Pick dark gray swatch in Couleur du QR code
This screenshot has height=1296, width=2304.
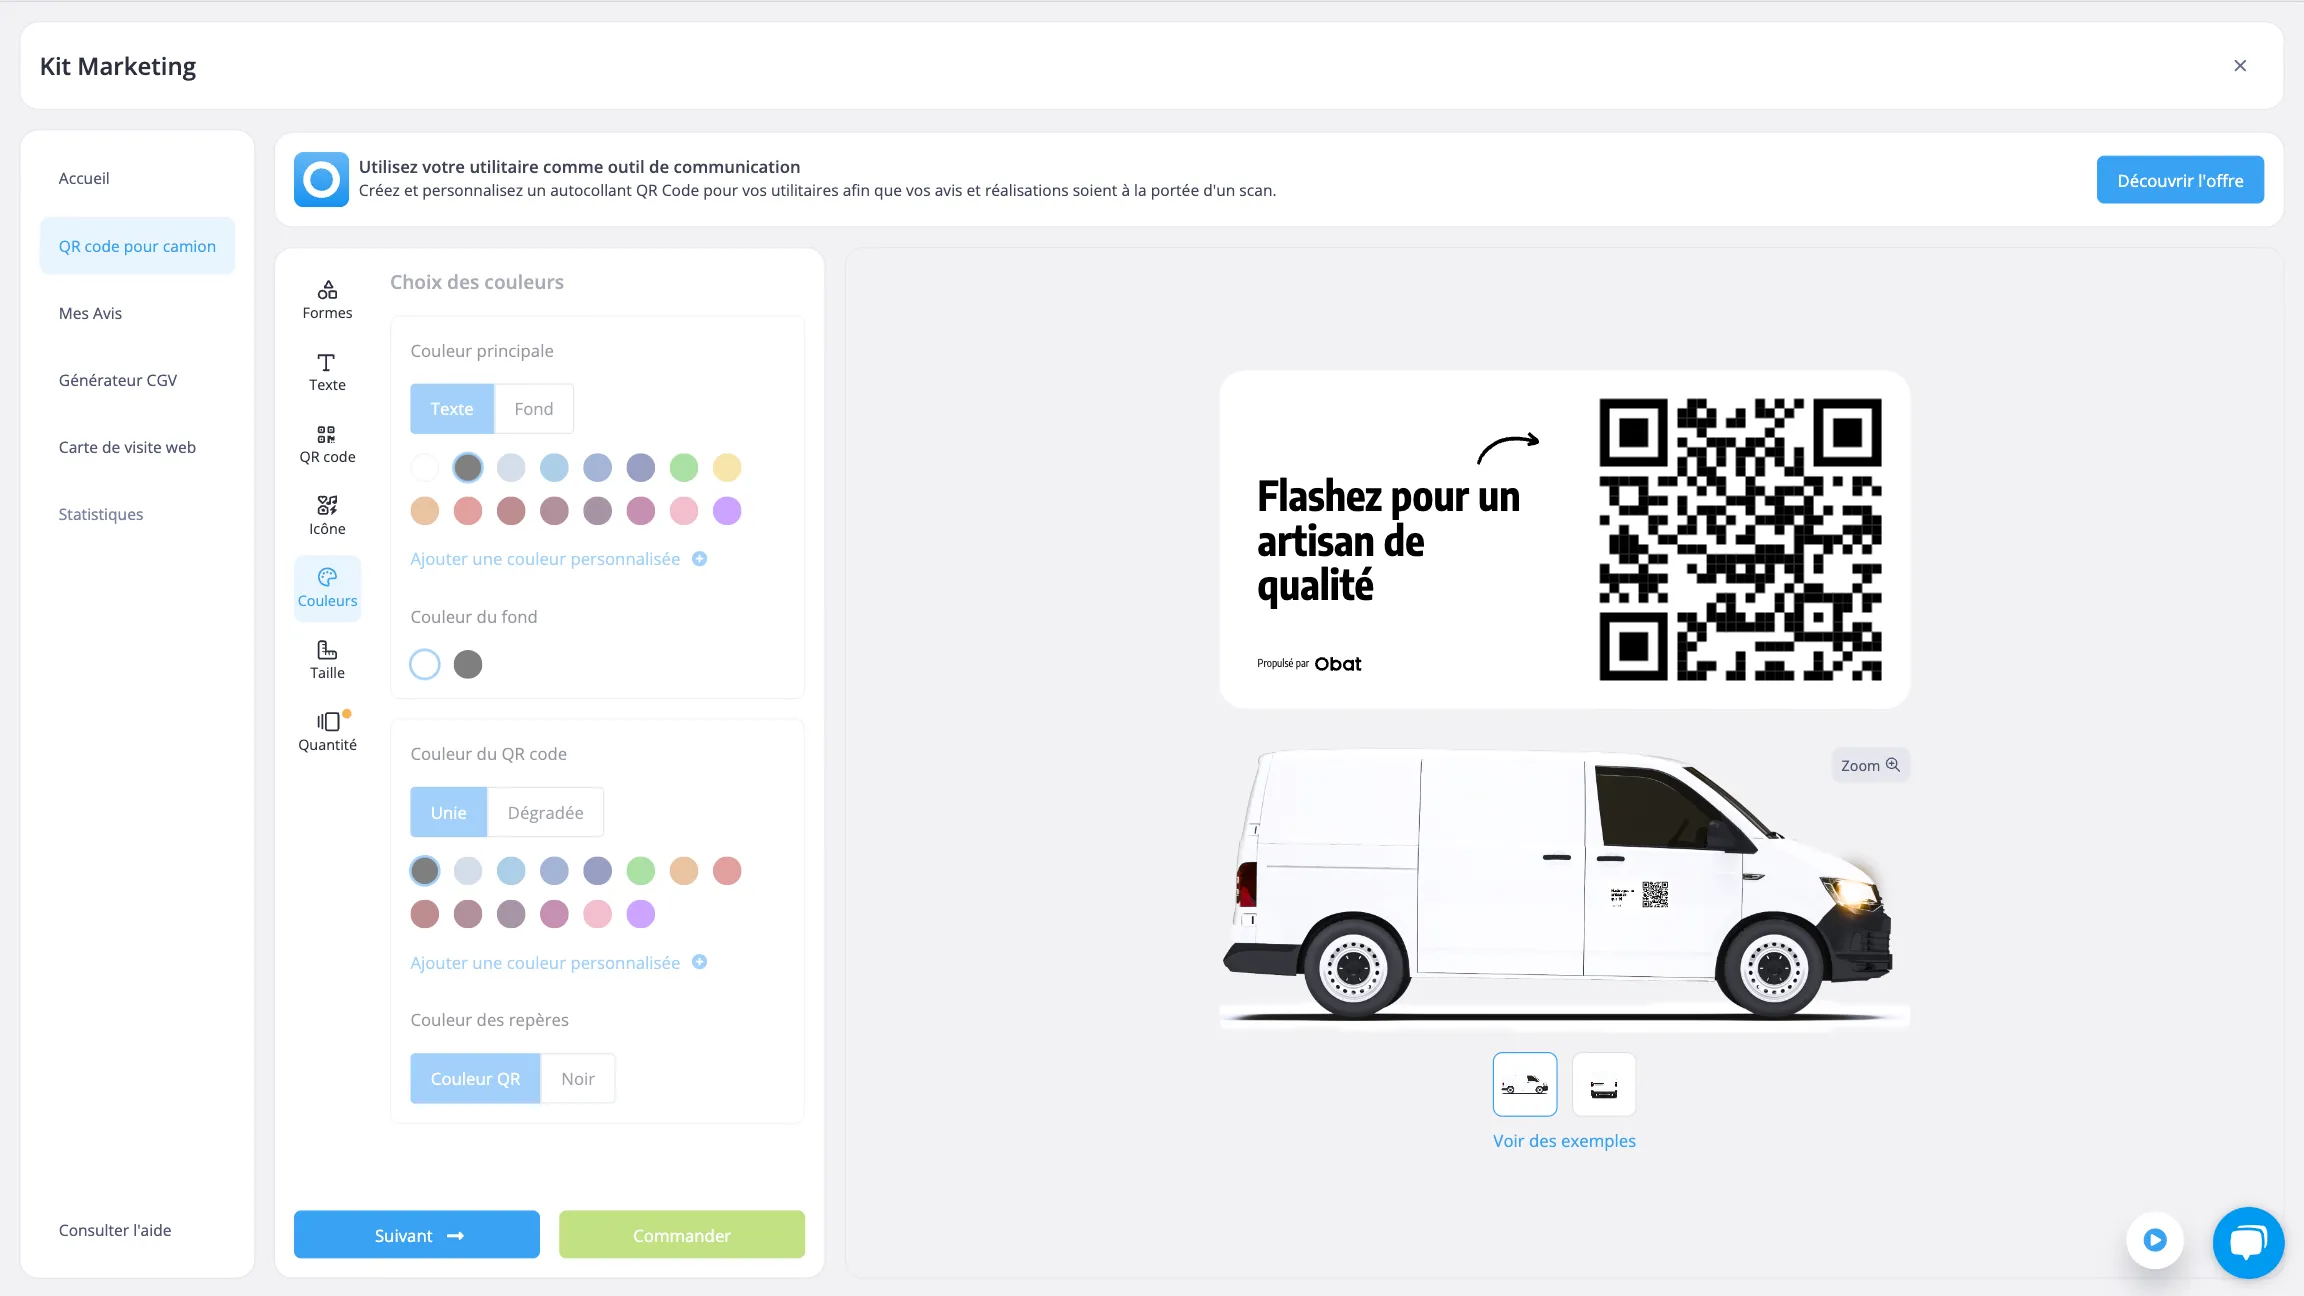coord(425,871)
